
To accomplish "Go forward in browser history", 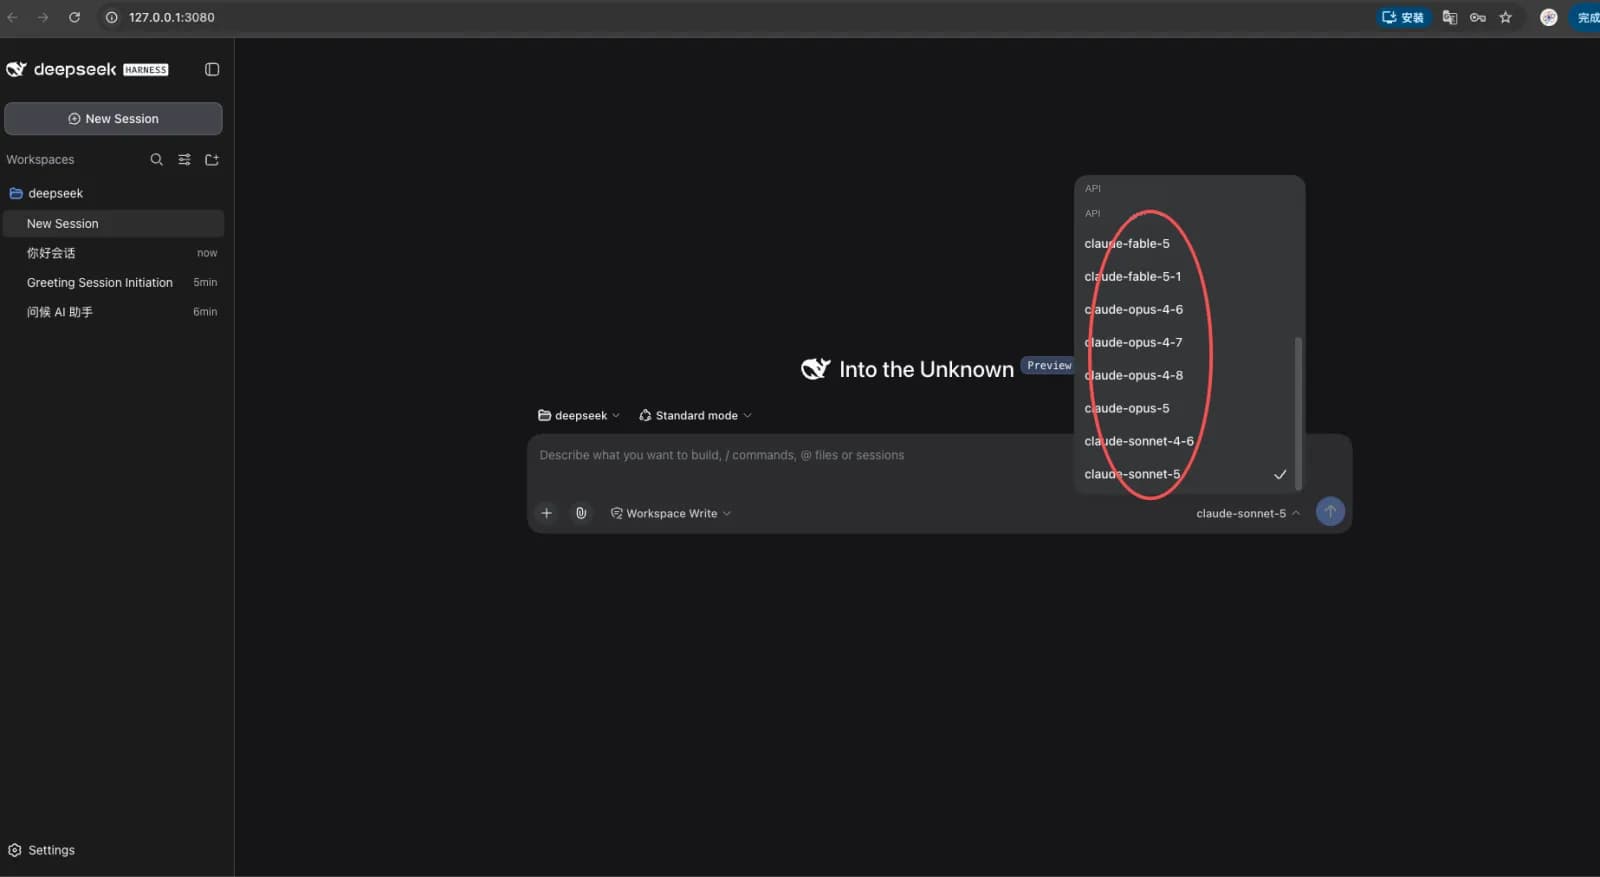I will click(43, 17).
